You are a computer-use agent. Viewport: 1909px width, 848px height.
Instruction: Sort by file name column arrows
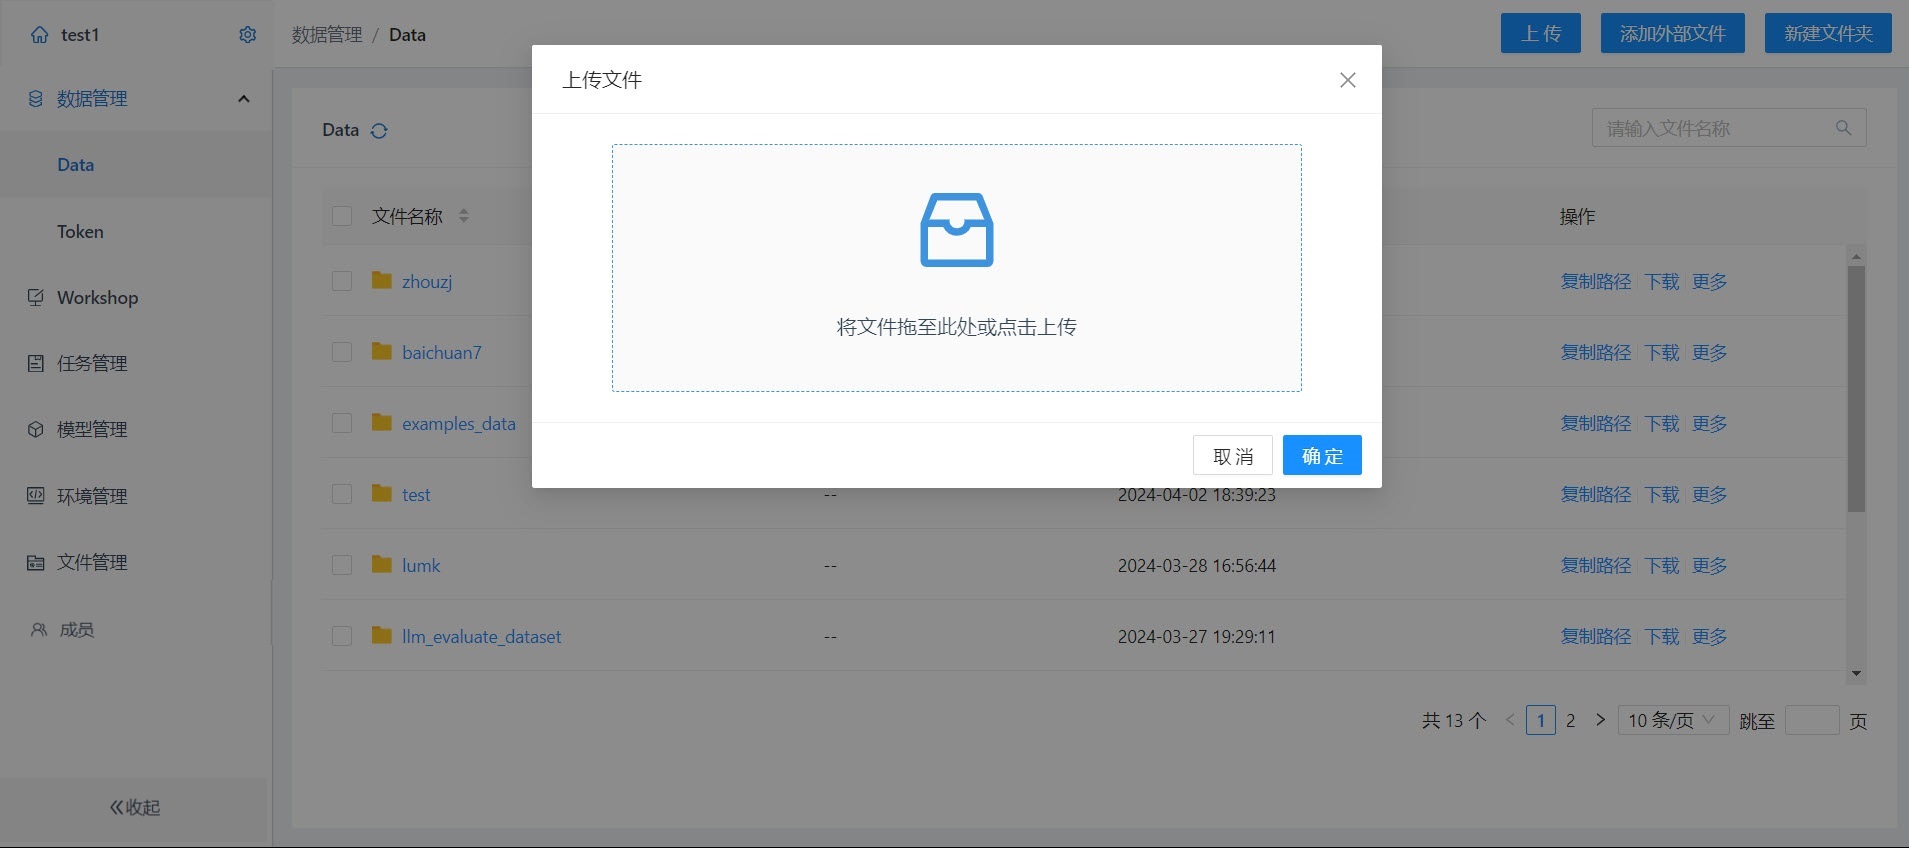coord(463,216)
